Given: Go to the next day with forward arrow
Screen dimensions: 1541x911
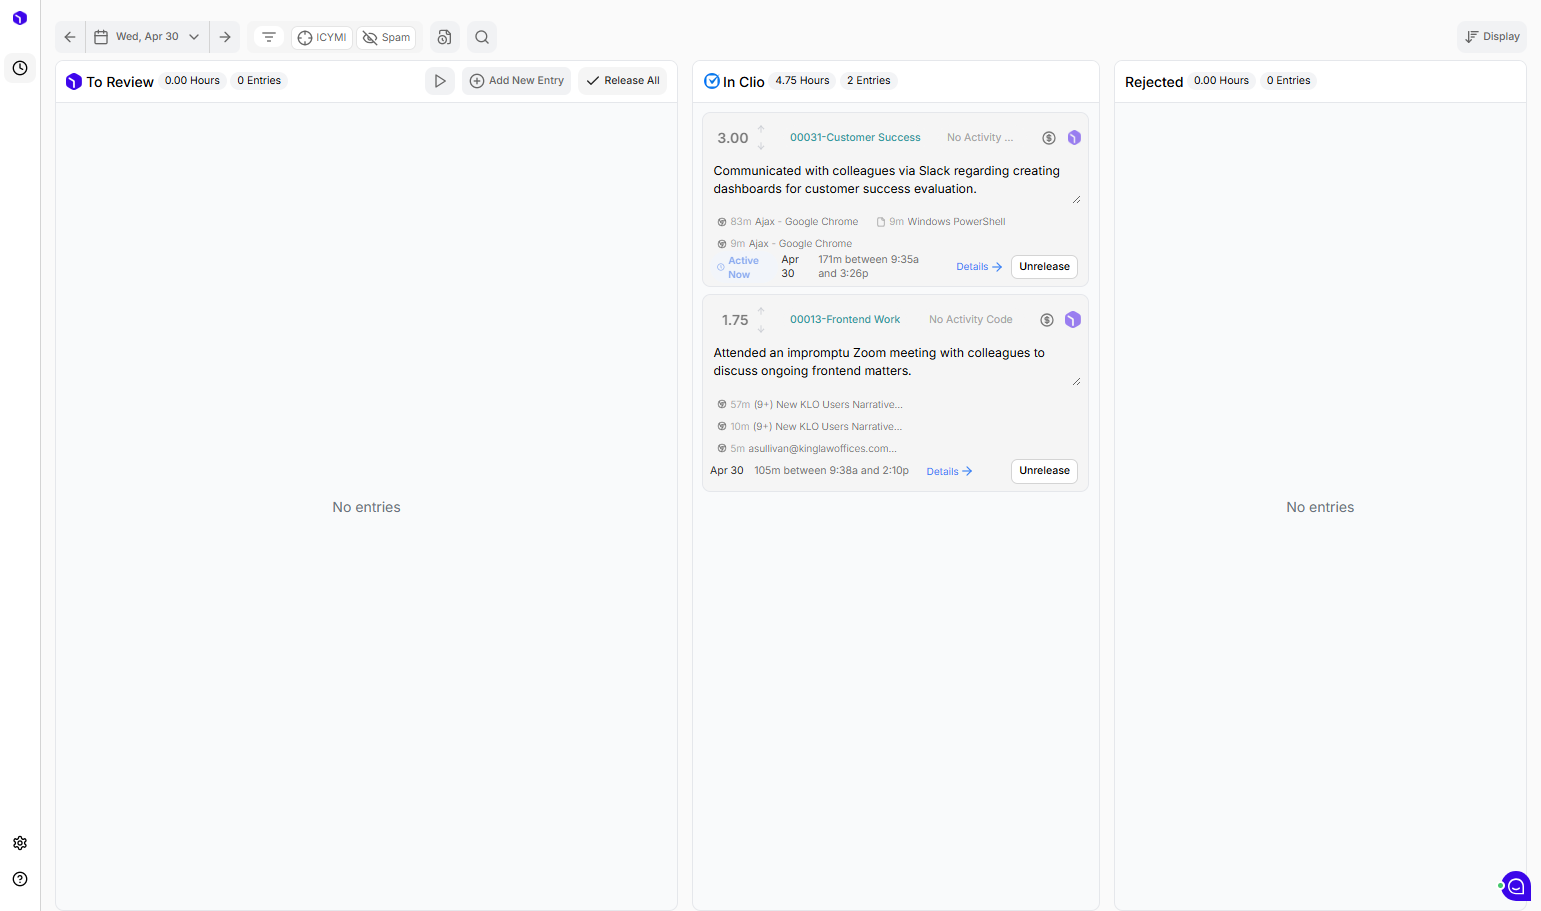Looking at the screenshot, I should coord(225,37).
